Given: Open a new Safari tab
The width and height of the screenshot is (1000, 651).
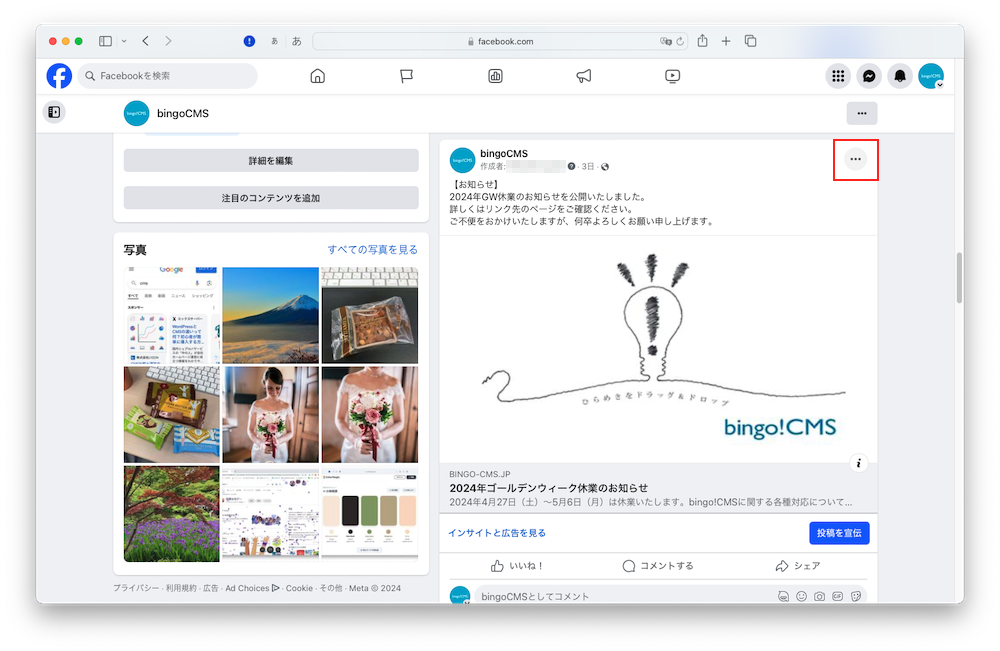Looking at the screenshot, I should pyautogui.click(x=726, y=41).
